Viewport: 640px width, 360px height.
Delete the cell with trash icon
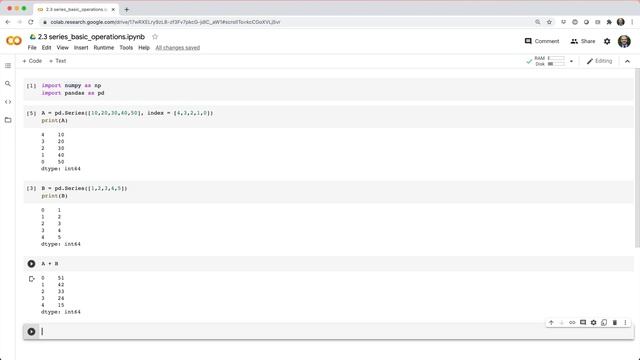point(615,322)
